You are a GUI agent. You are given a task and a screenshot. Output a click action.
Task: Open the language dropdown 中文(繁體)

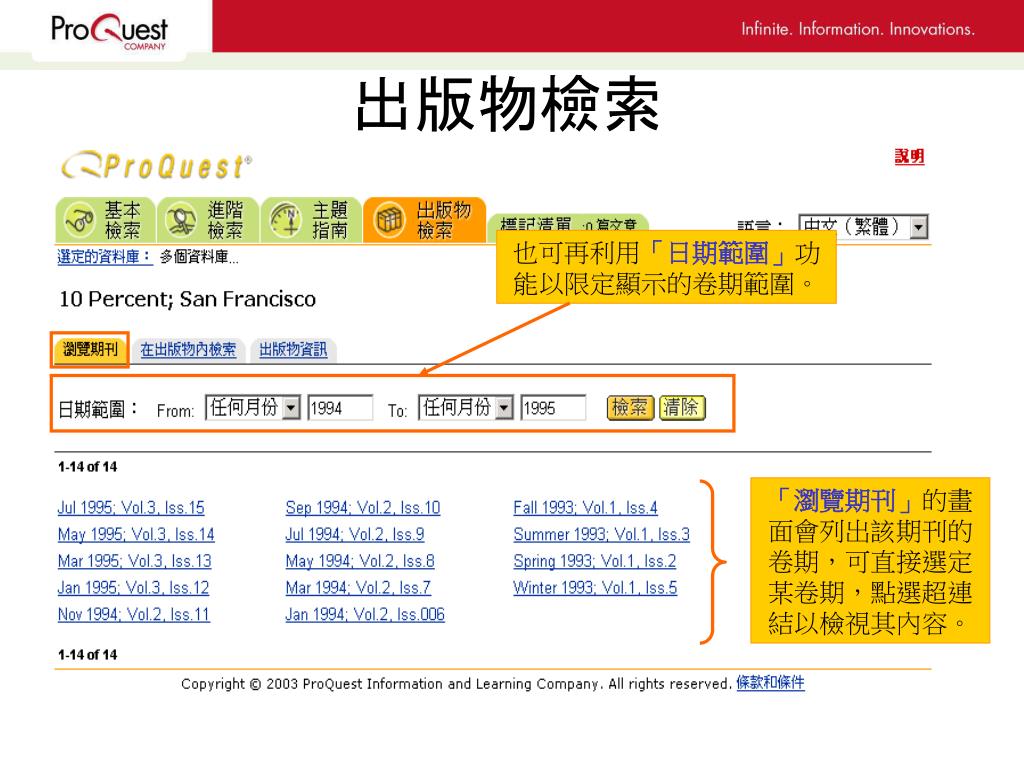point(863,227)
